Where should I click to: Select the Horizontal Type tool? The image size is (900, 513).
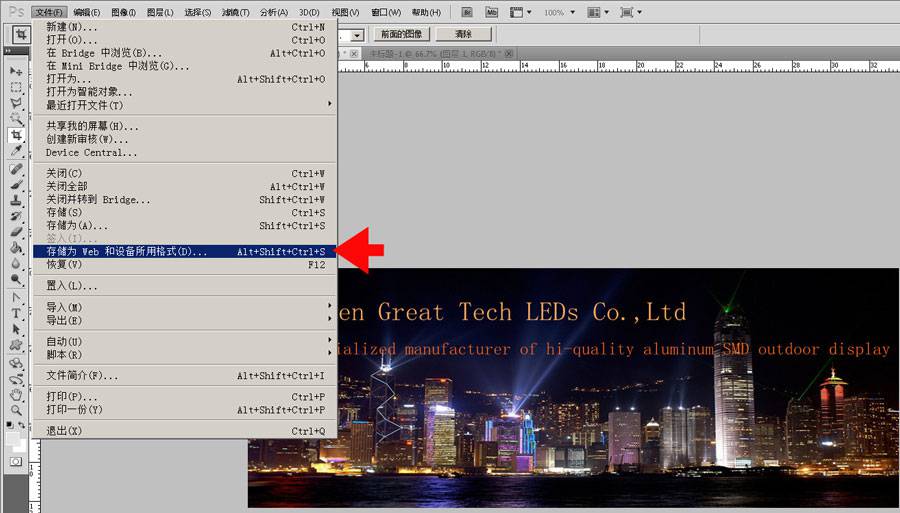(16, 313)
